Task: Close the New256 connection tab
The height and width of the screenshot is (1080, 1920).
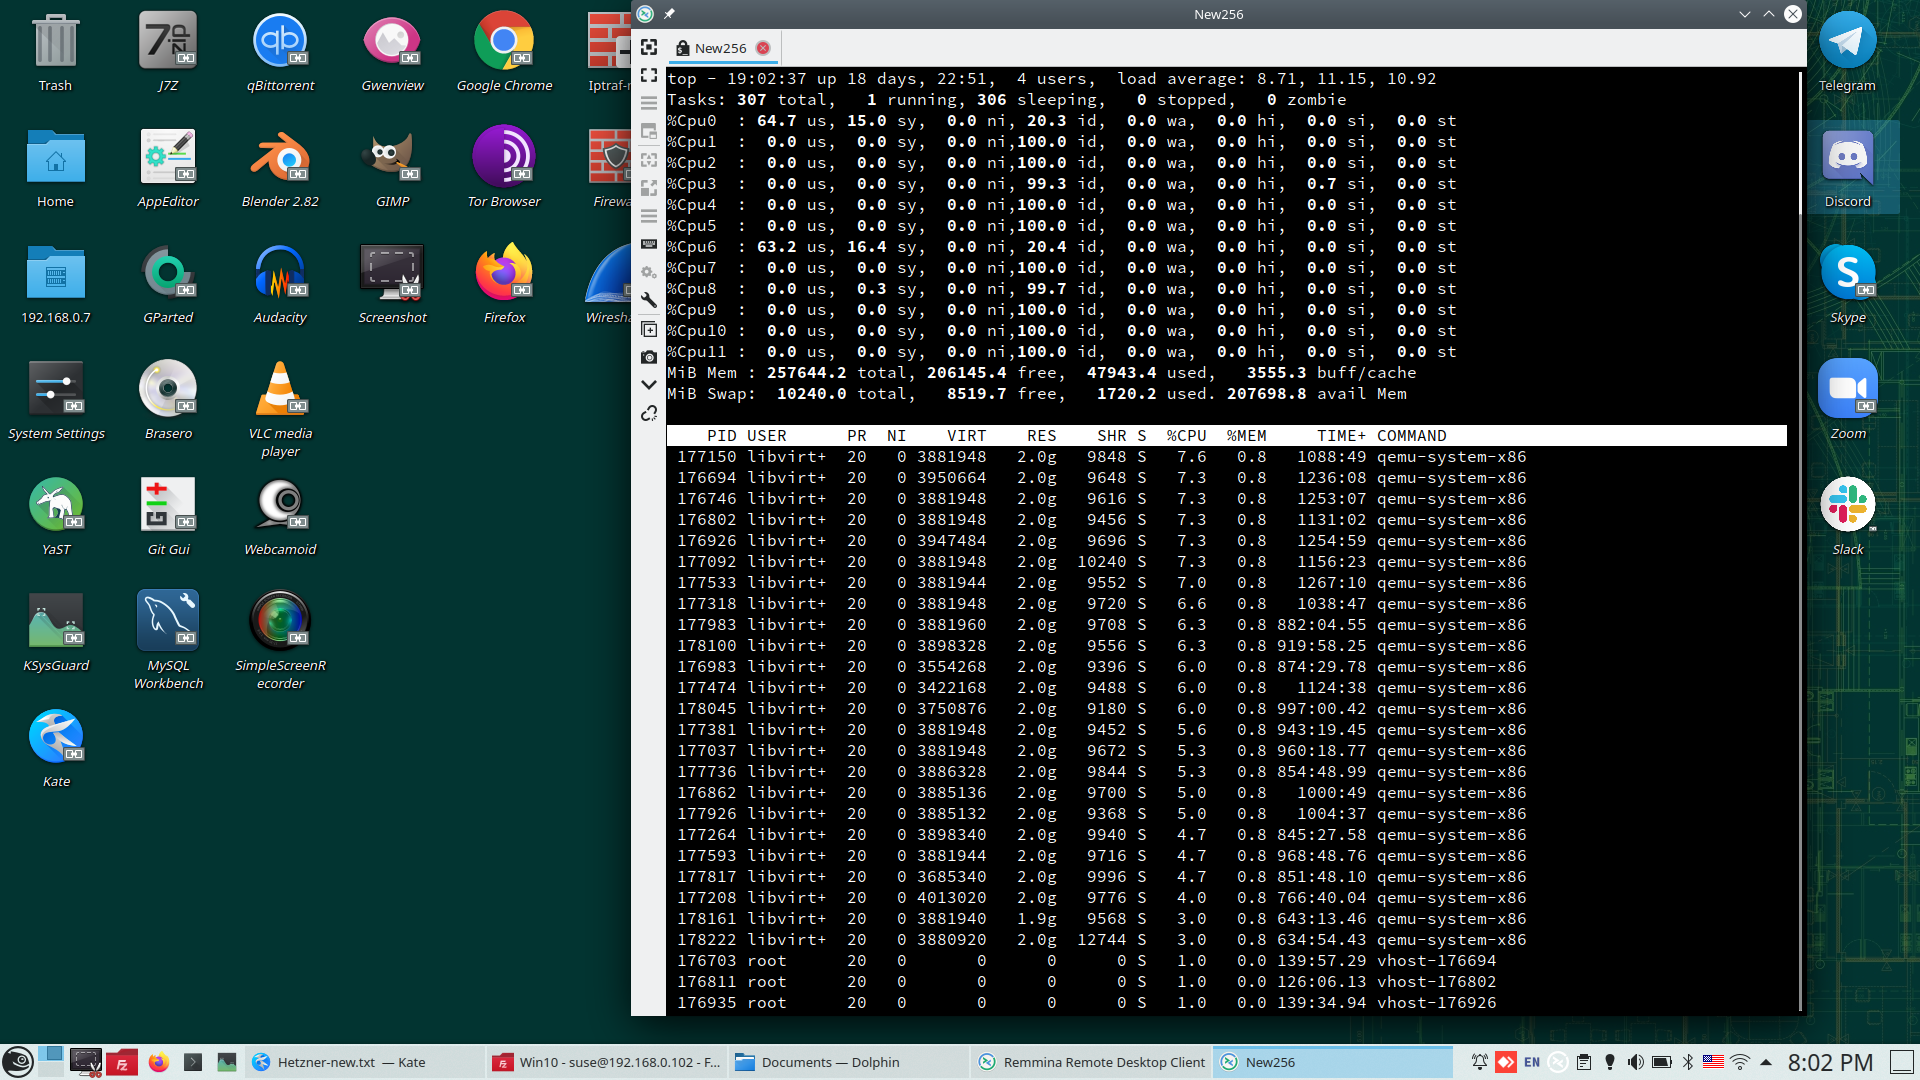Action: 763,48
